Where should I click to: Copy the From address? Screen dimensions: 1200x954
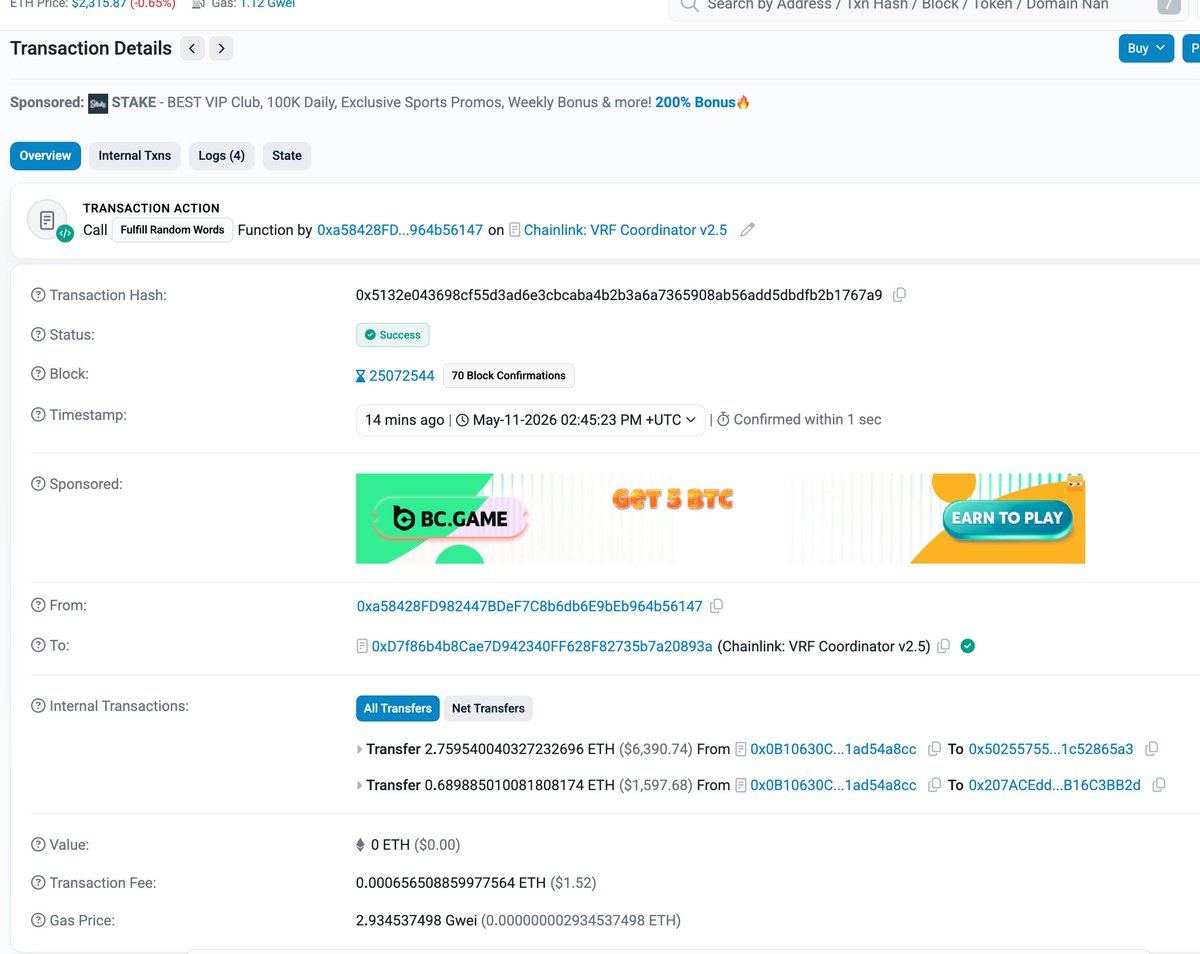[x=716, y=606]
